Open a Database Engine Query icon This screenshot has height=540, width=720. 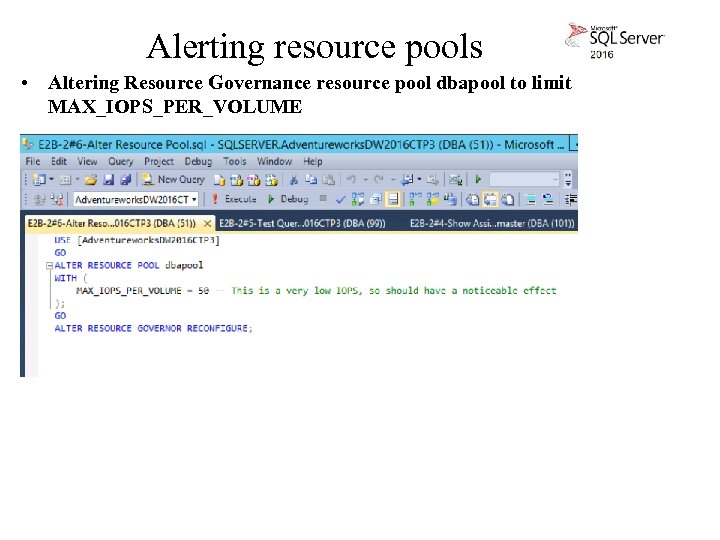tap(219, 180)
